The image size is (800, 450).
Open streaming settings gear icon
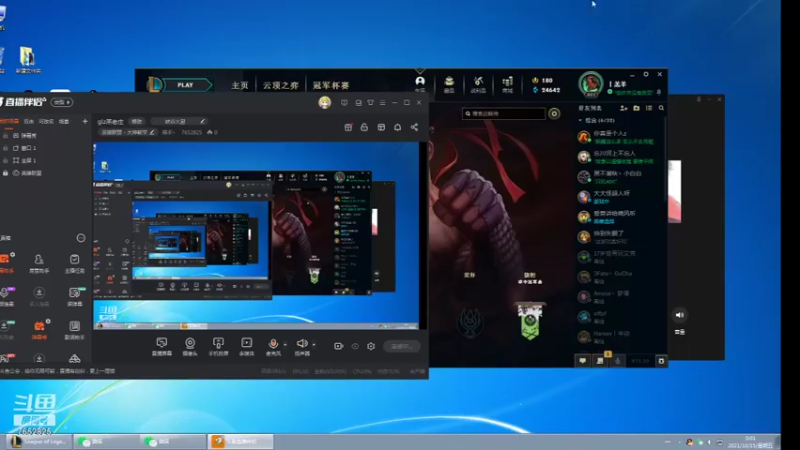click(371, 346)
